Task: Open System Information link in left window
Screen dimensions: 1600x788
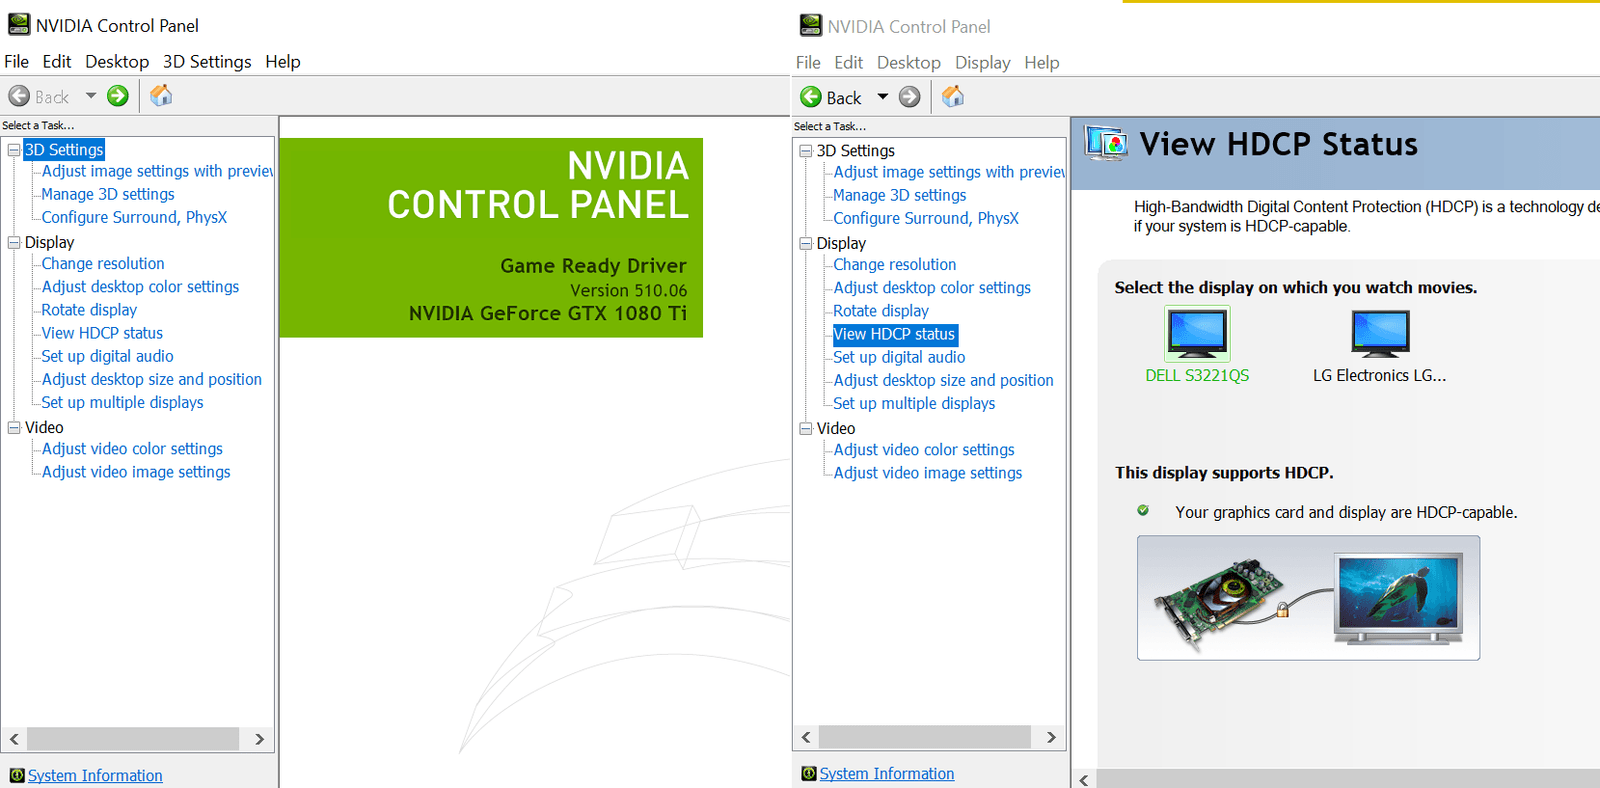Action: 95,775
